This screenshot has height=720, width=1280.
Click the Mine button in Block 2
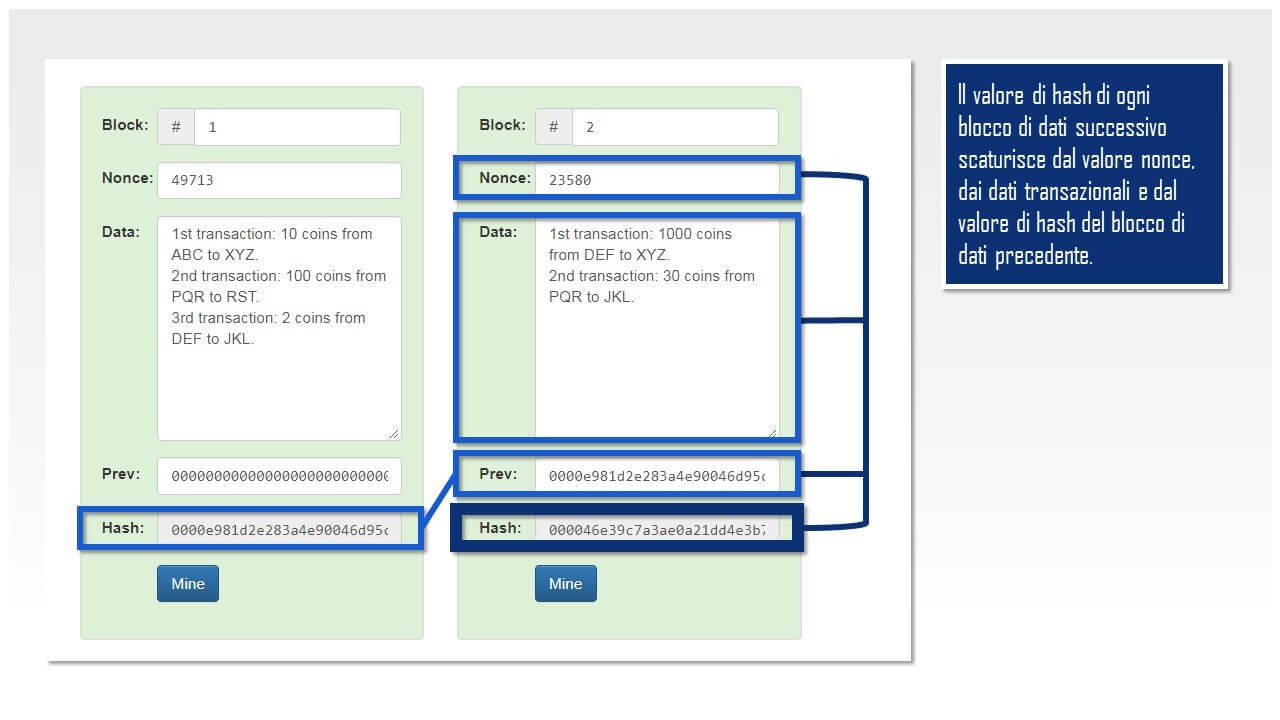[565, 584]
